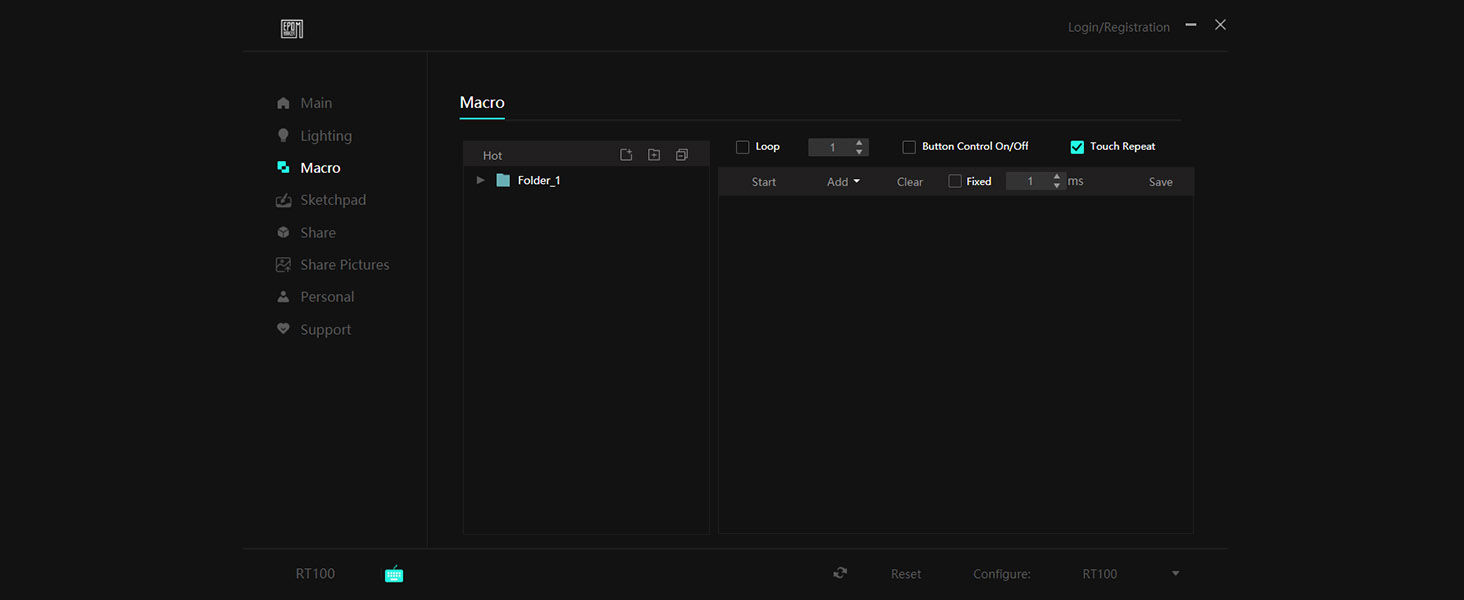Open the Share Pictures section
The image size is (1464, 600).
click(x=344, y=265)
